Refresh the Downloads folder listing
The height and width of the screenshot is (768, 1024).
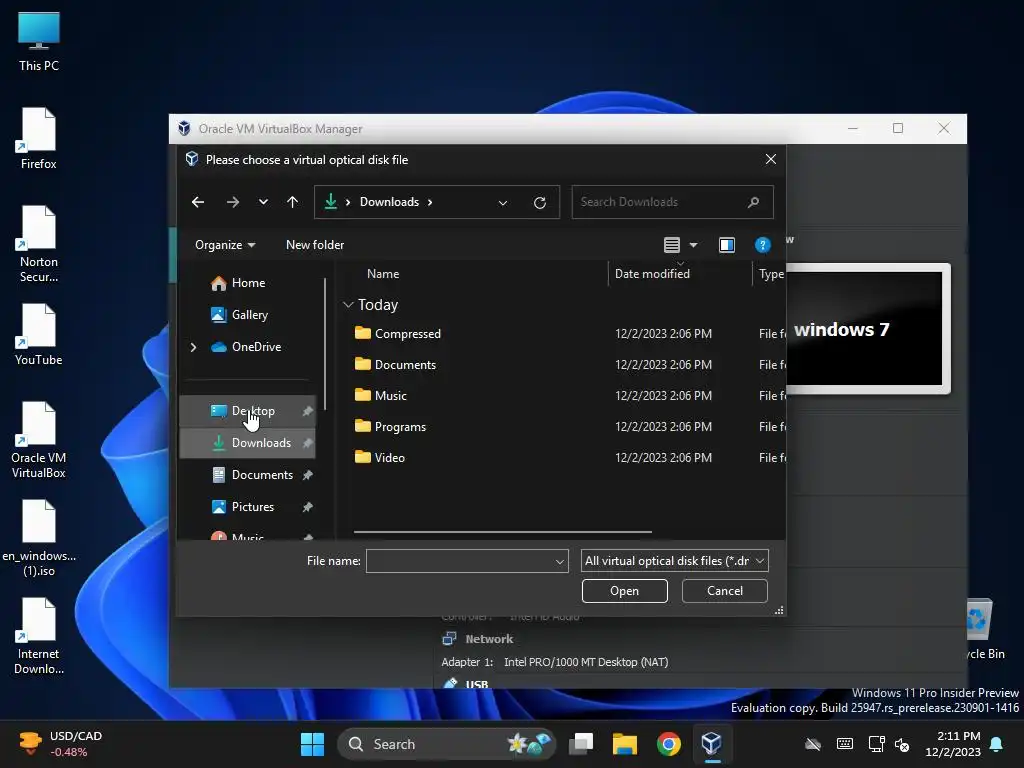[x=539, y=202]
